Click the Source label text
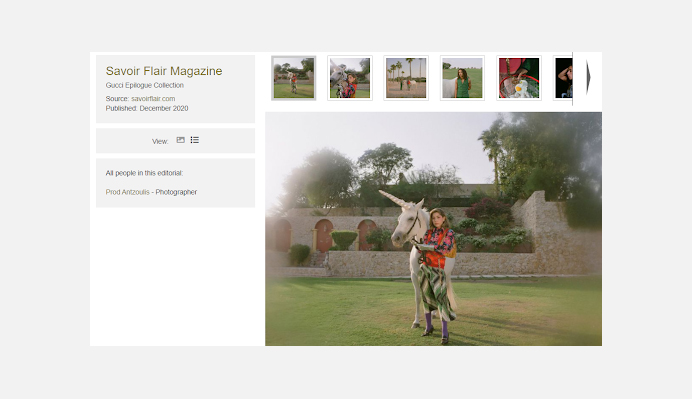The width and height of the screenshot is (692, 399). coord(117,98)
